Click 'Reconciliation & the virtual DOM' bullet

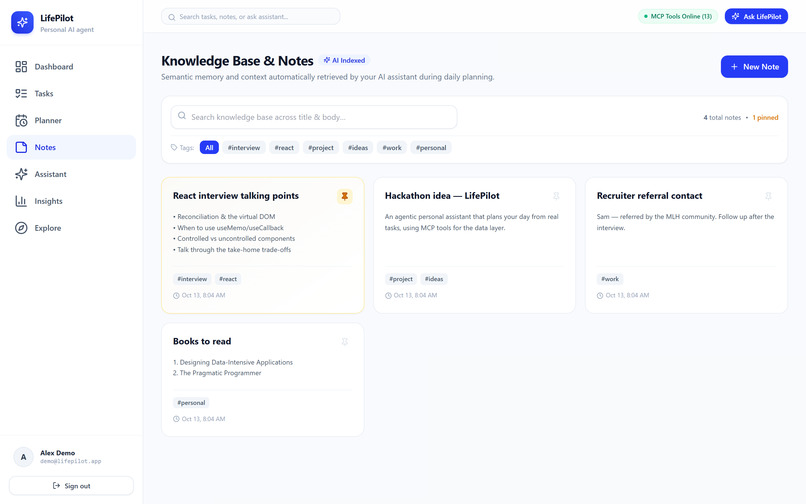(224, 217)
